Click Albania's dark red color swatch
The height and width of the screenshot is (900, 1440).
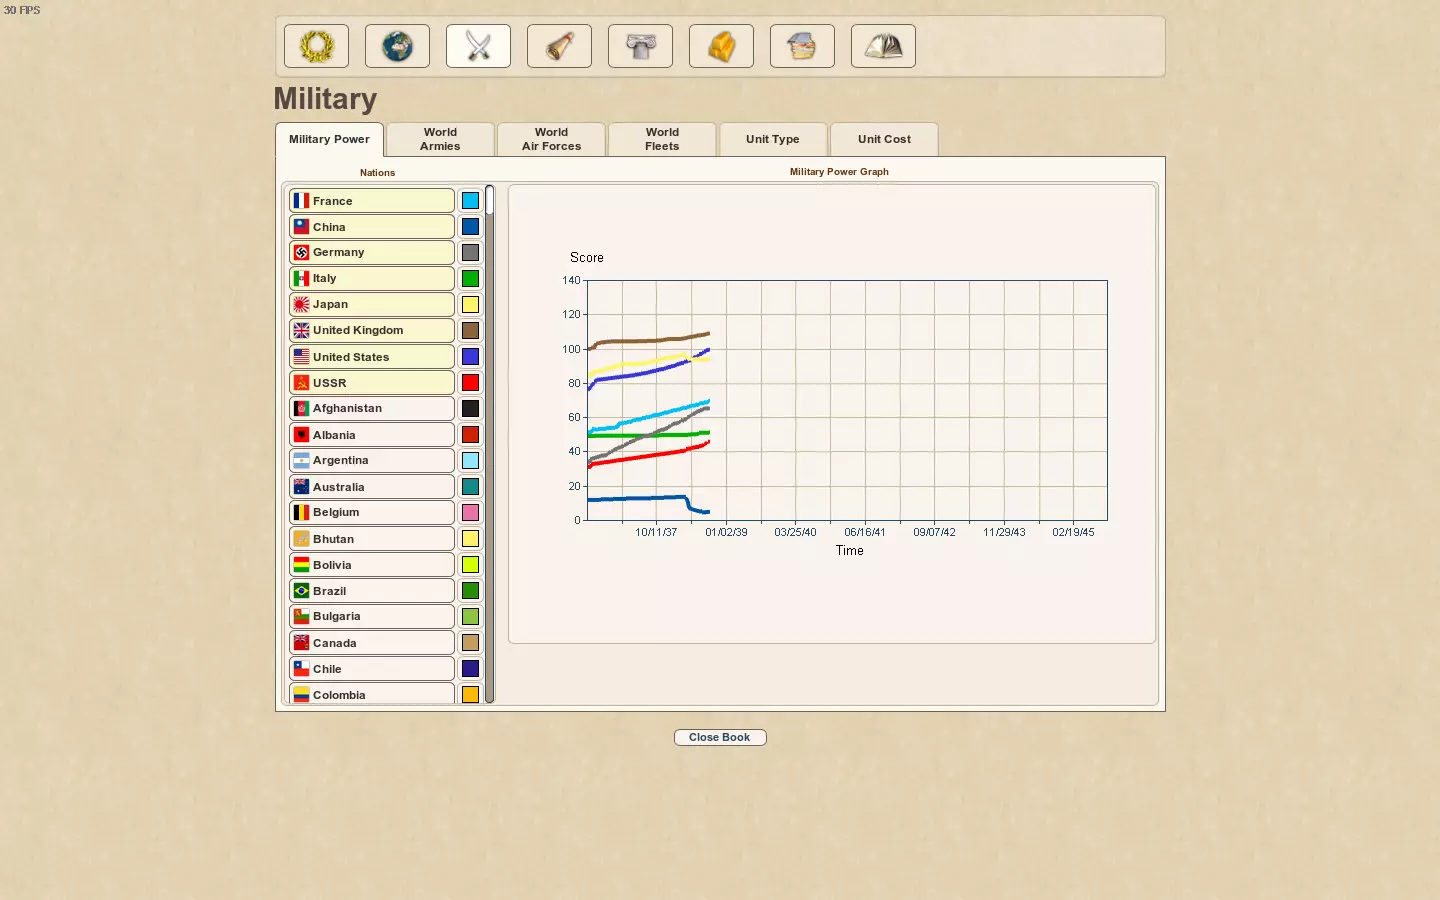(x=470, y=435)
